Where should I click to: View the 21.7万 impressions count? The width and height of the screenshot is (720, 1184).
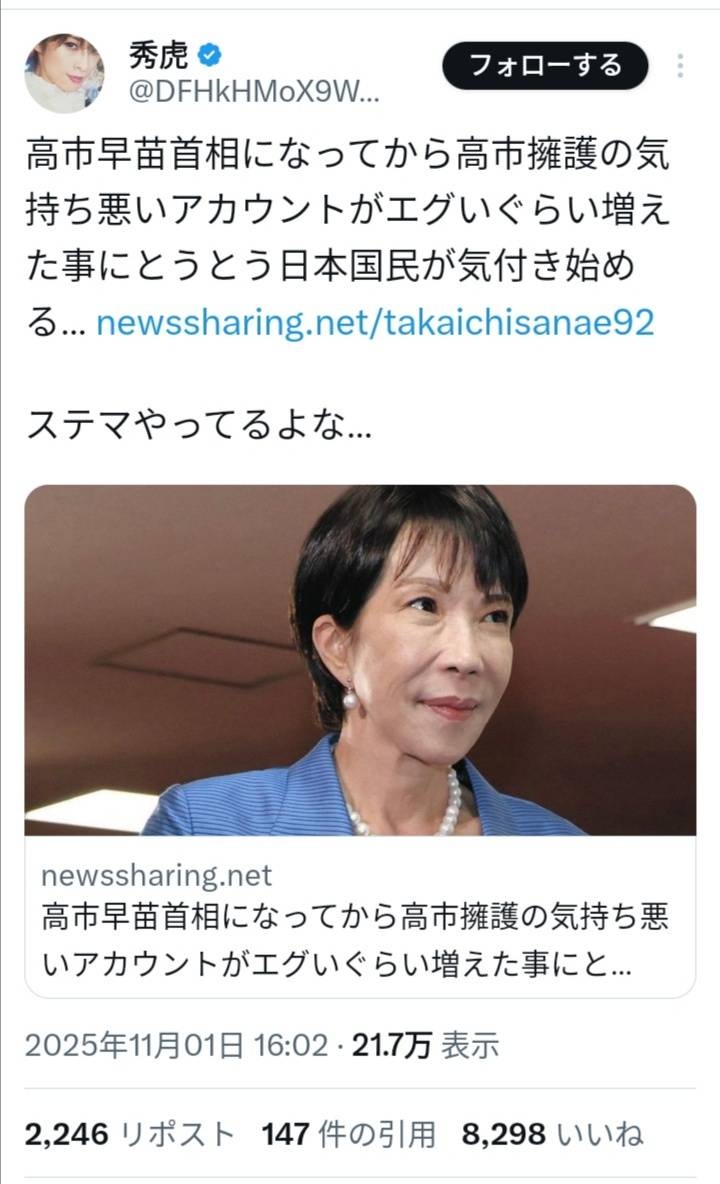392,1046
